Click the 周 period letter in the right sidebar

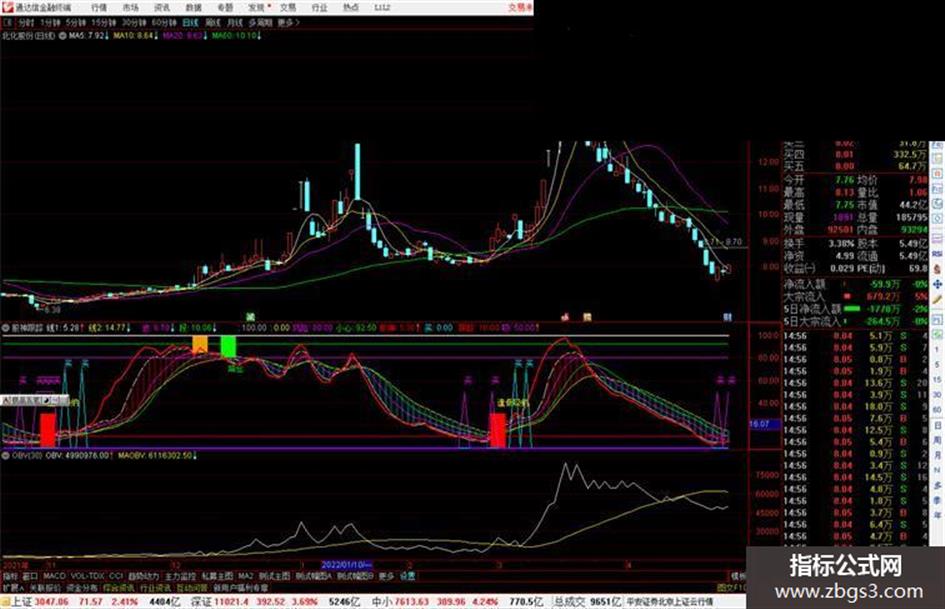point(938,440)
